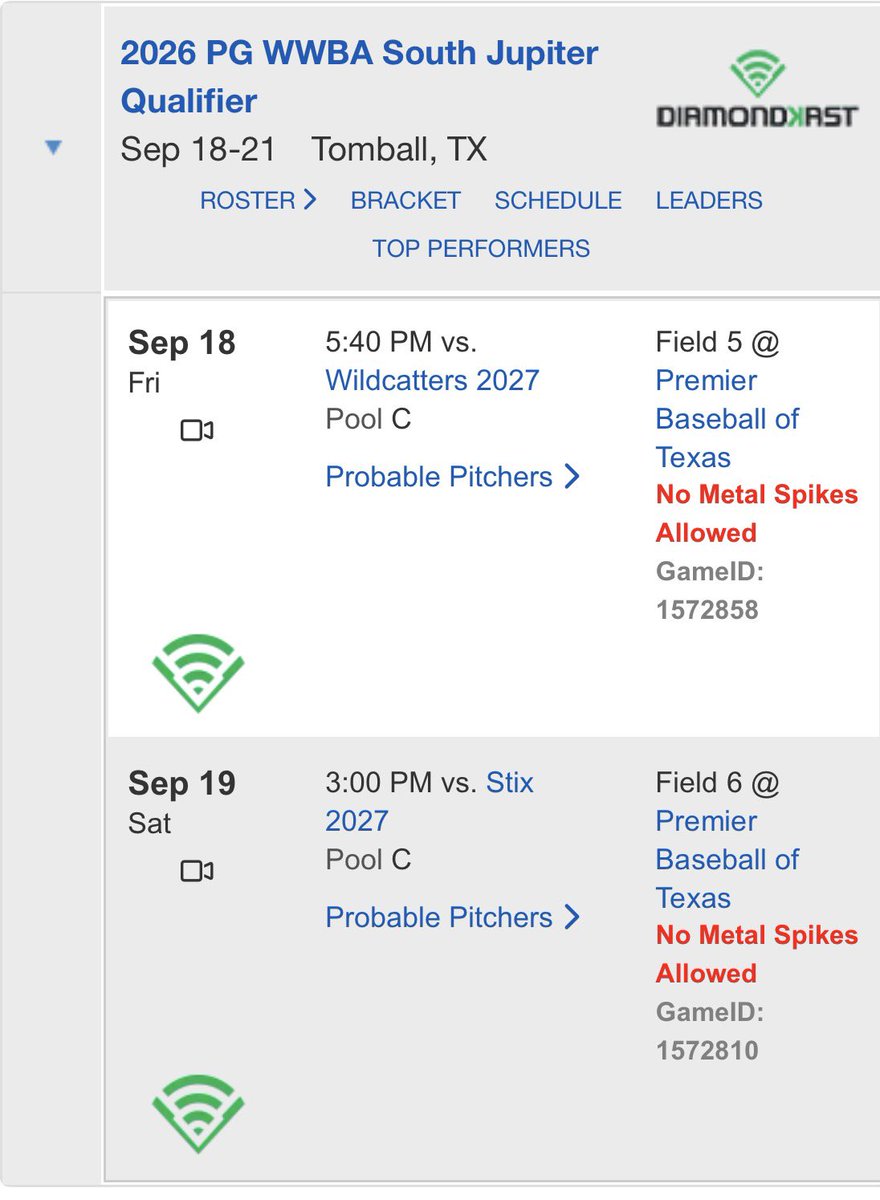This screenshot has height=1200, width=880.
Task: Open the video camera icon for Sep 18
Action: coord(197,430)
